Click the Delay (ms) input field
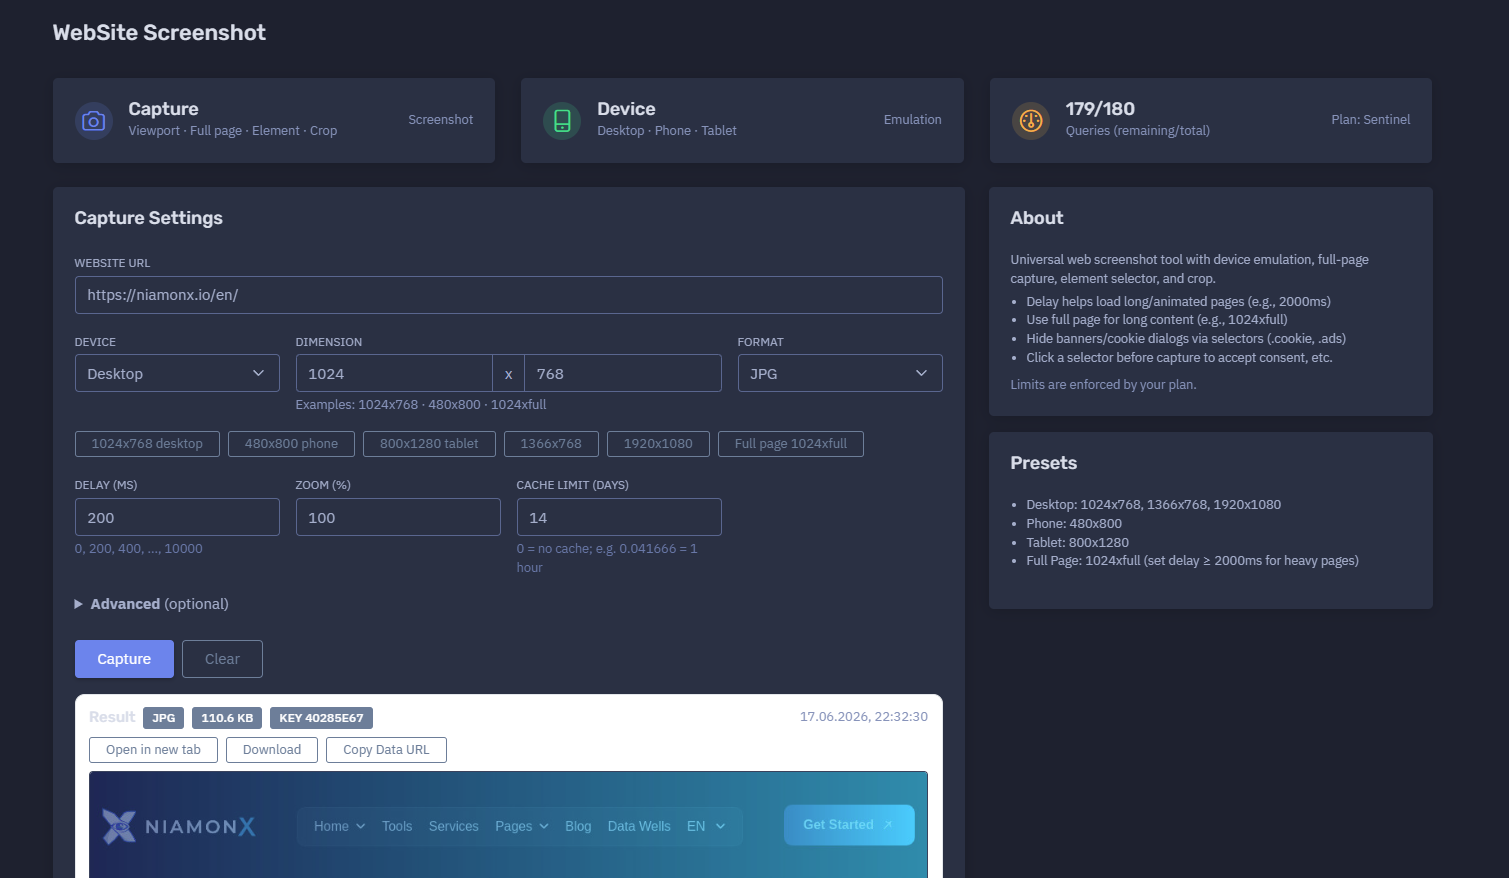The height and width of the screenshot is (878, 1509). tap(177, 517)
